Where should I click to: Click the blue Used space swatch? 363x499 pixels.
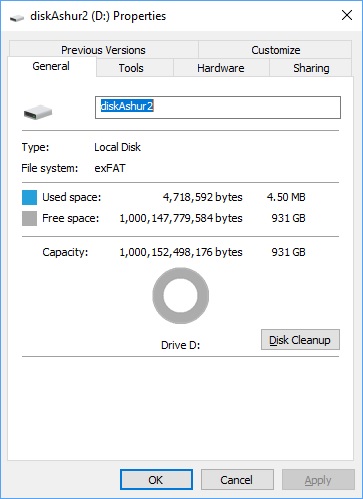point(29,197)
